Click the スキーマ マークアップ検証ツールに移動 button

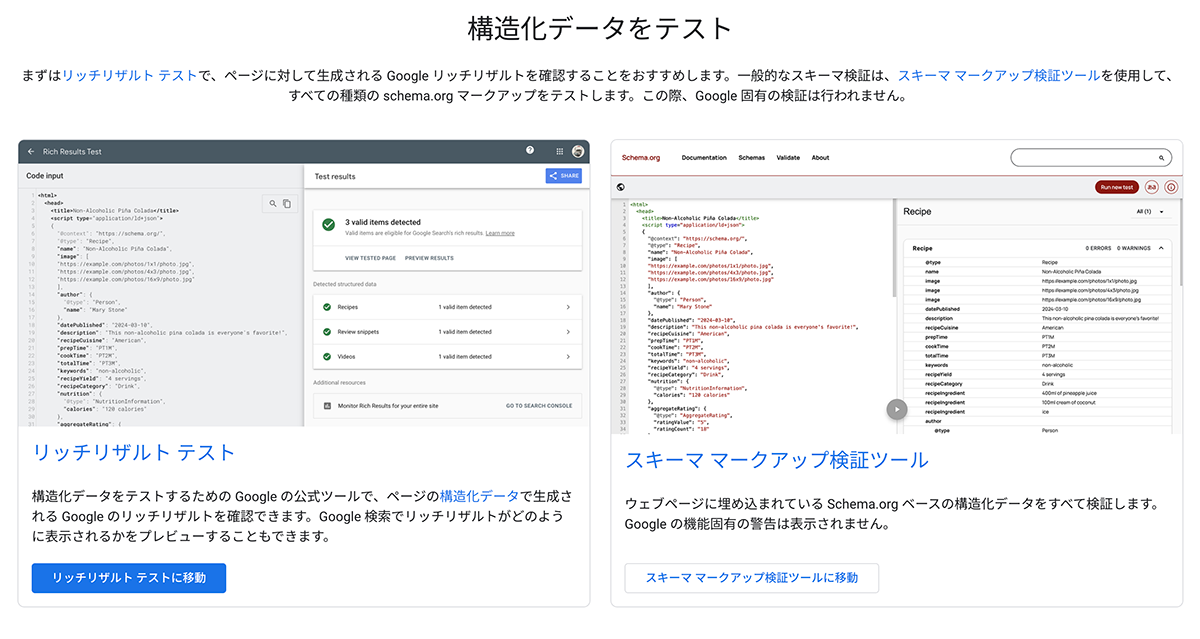point(751,578)
